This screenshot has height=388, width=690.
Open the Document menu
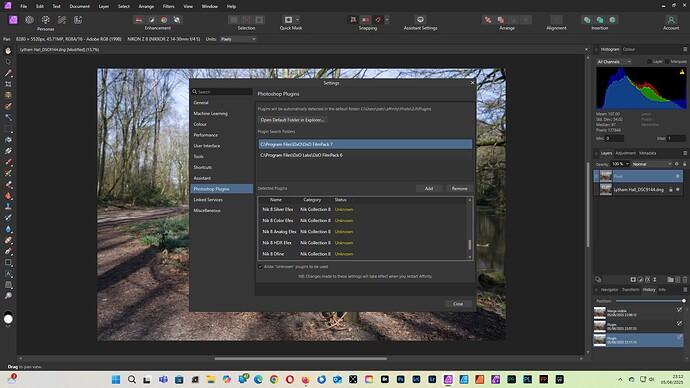79,6
